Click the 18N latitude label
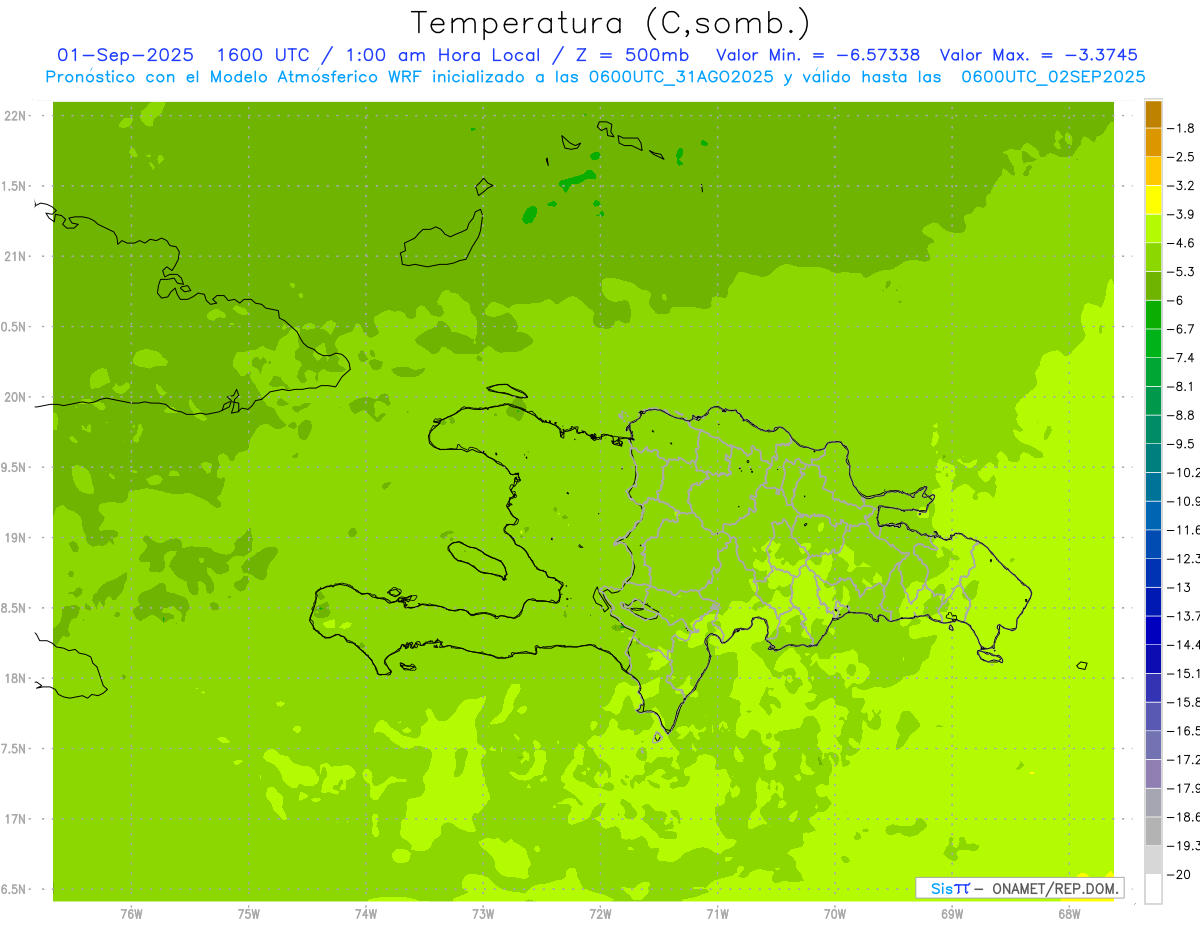The width and height of the screenshot is (1200, 927). [x=17, y=679]
